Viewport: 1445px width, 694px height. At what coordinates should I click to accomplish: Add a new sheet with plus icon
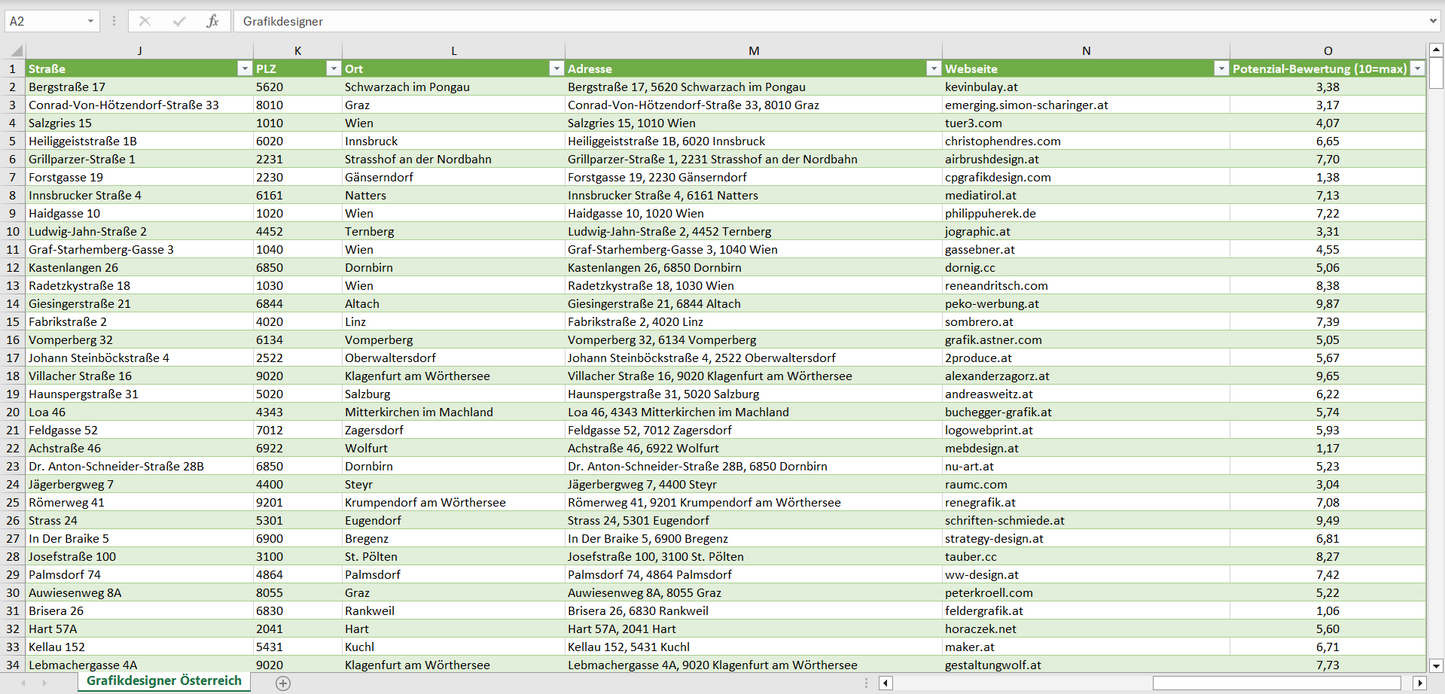point(283,683)
